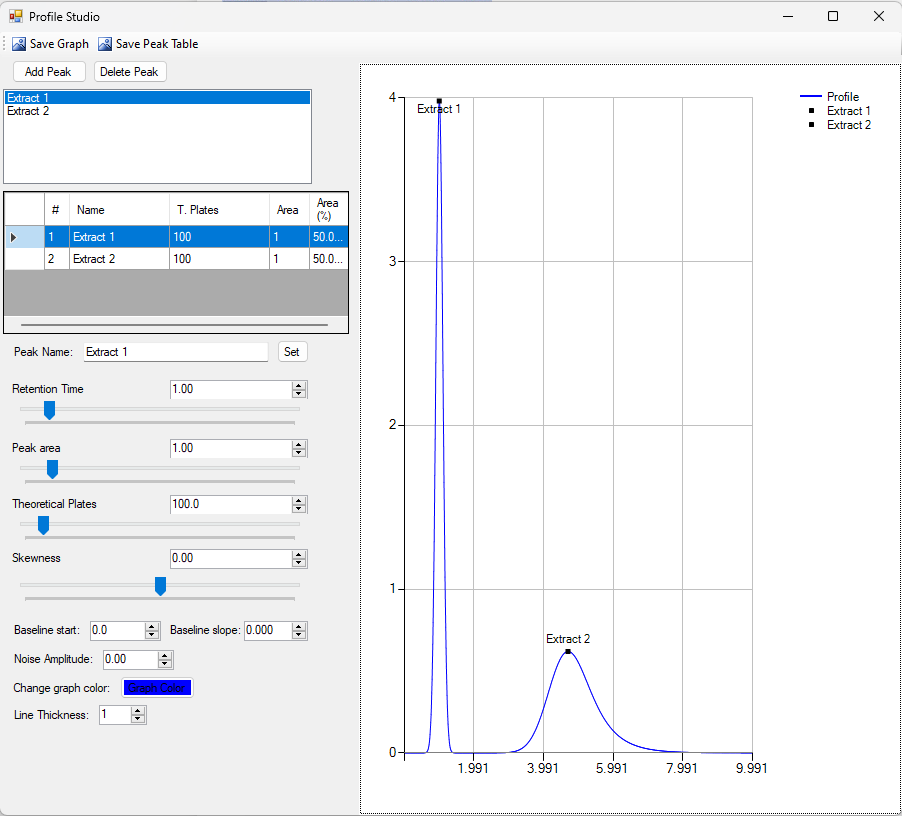Decrease Skewness using spinner down arrow

(299, 563)
